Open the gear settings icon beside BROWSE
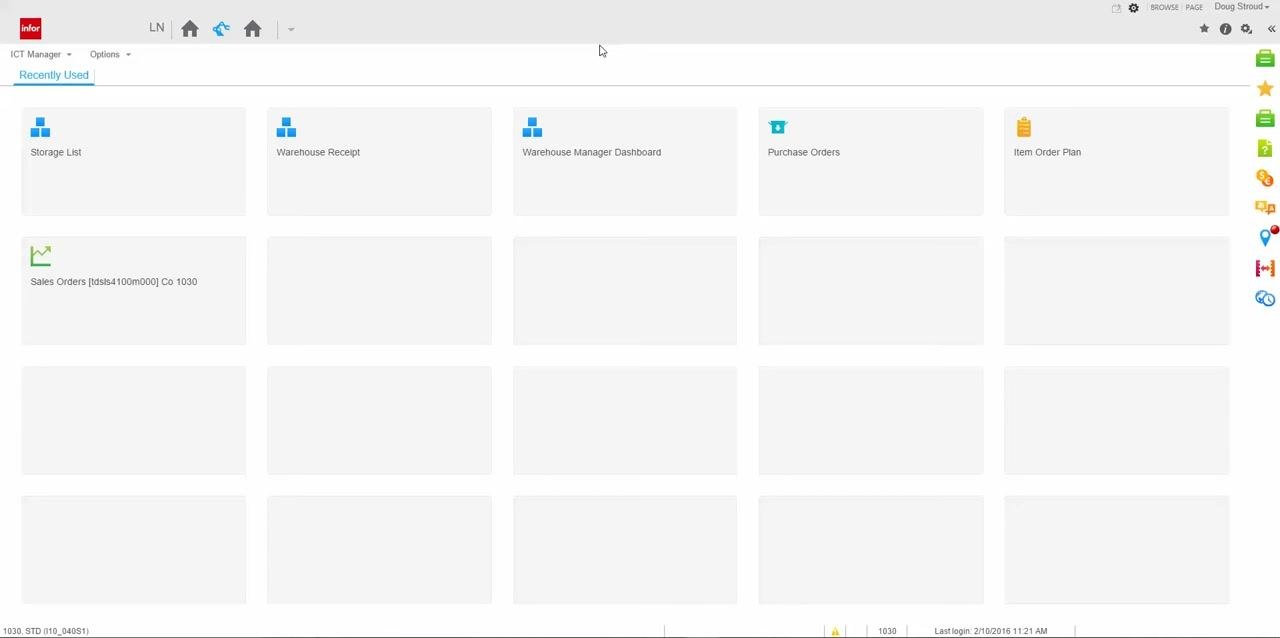Viewport: 1280px width, 638px height. click(1133, 8)
